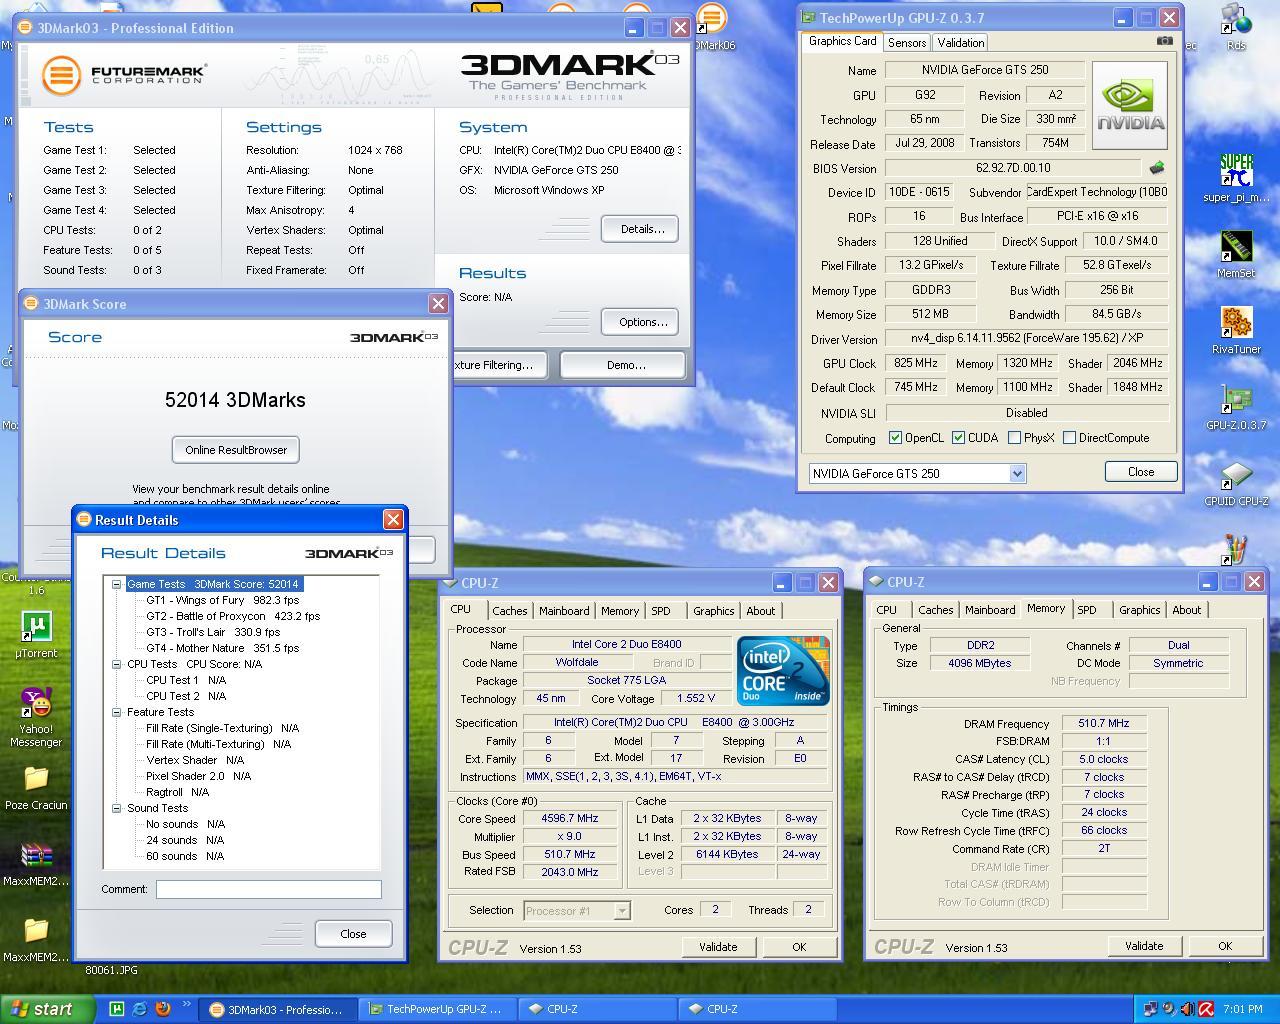Click the Options button in 3DMark03

tap(641, 322)
